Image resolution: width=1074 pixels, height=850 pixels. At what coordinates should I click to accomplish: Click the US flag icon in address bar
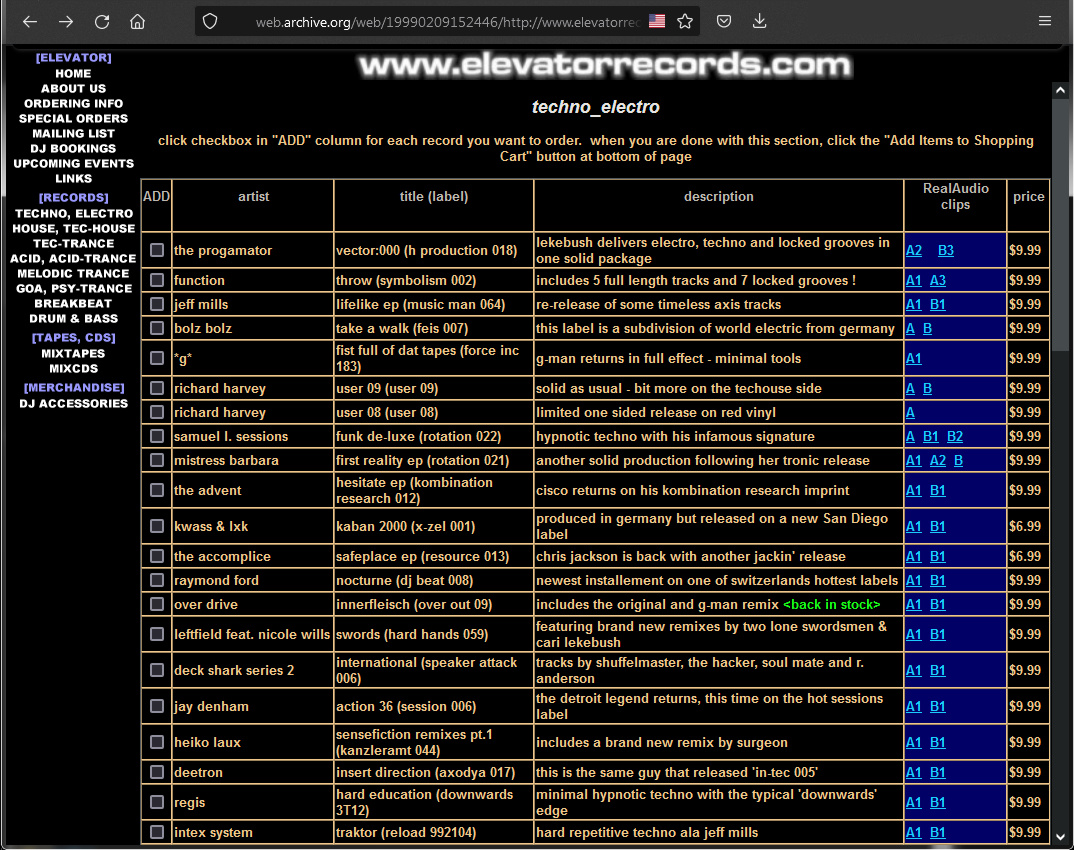click(657, 21)
